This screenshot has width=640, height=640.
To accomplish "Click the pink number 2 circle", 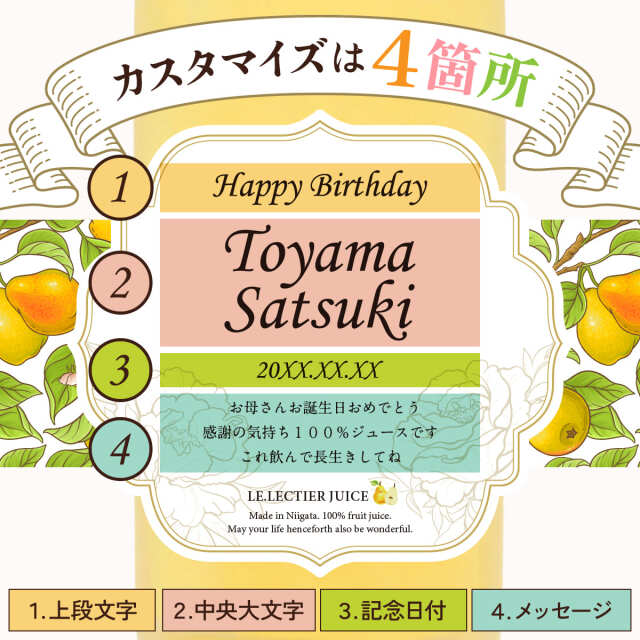I will click(x=120, y=283).
